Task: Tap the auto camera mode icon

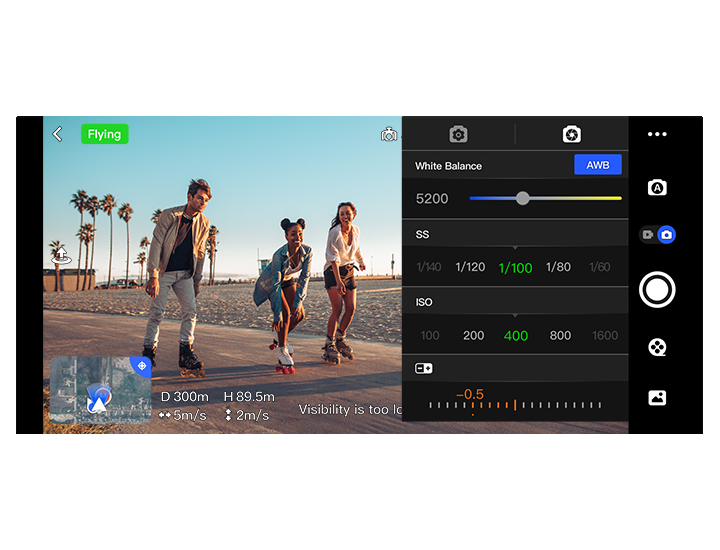Action: pos(656,188)
